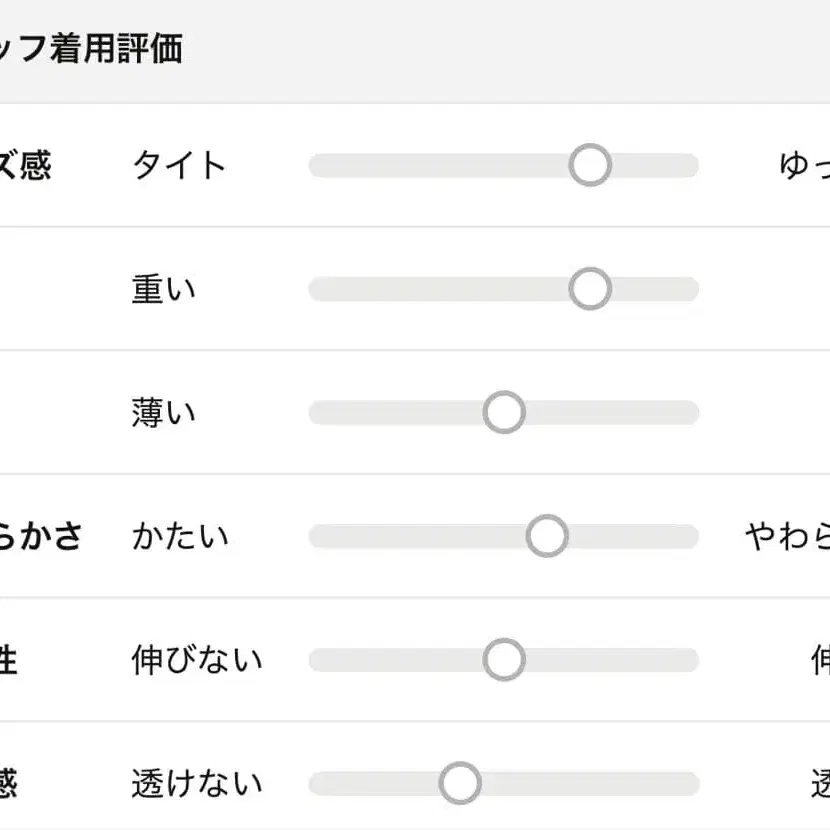The image size is (830, 830).
Task: Click the 透けない label
Action: (x=197, y=783)
